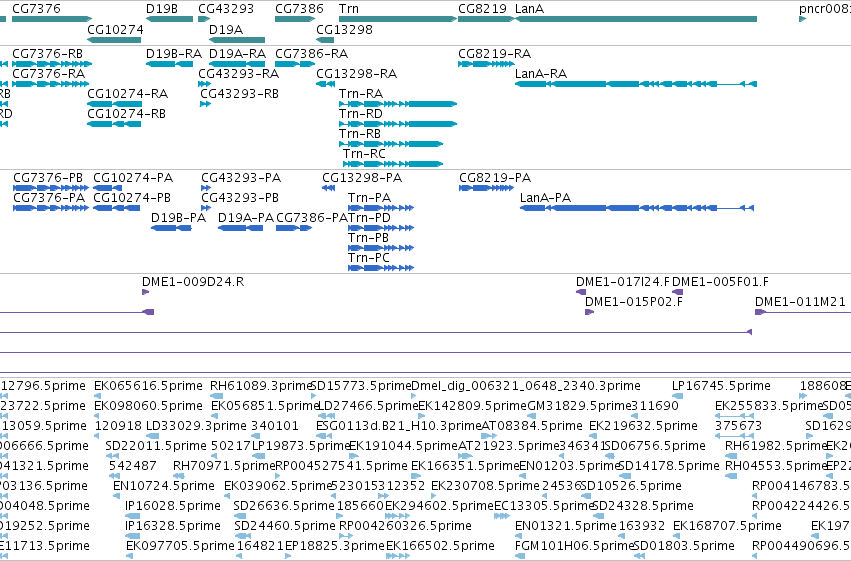This screenshot has width=851, height=561.
Task: Select the CG8219-PA protein label
Action: point(495,178)
